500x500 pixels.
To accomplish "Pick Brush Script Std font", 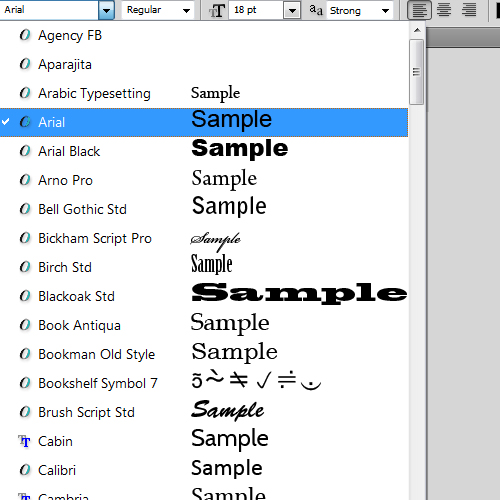I will [204, 412].
